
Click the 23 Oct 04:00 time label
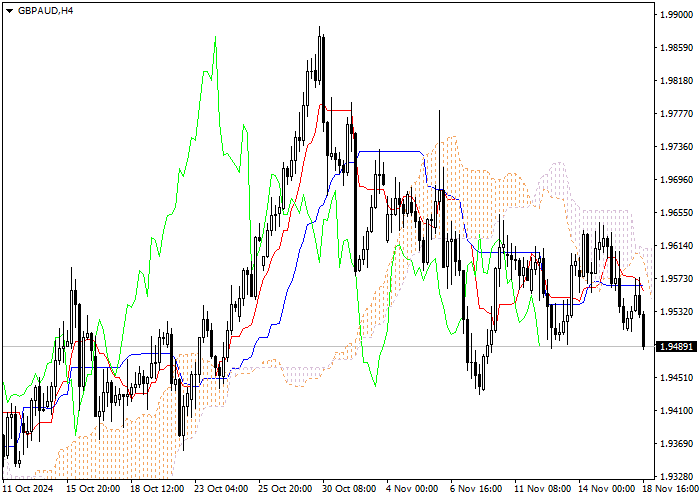pos(221,489)
